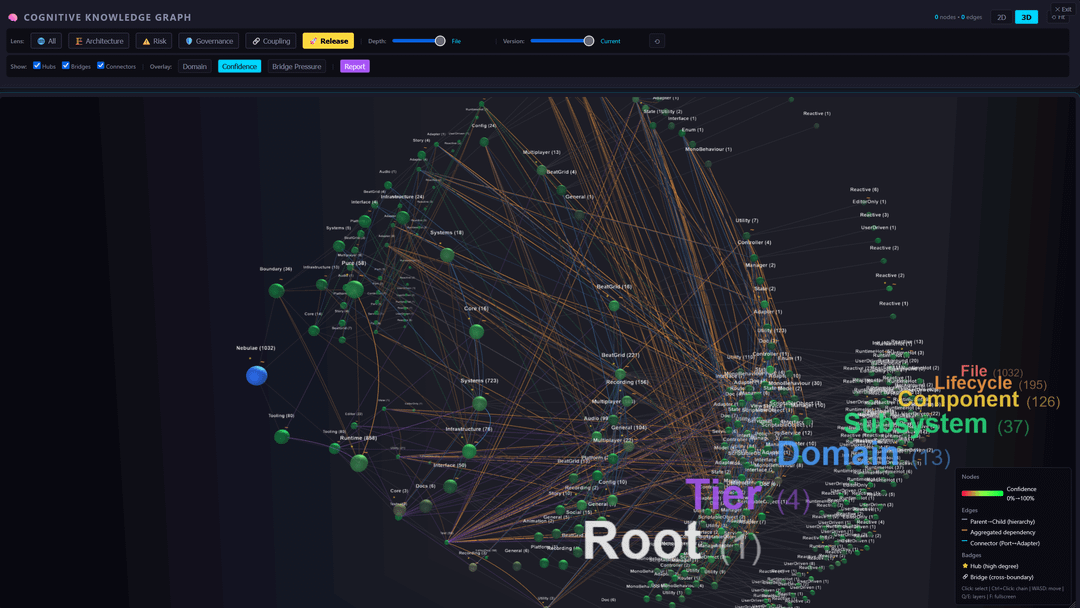Image resolution: width=1080 pixels, height=608 pixels.
Task: Select the 3D view mode
Action: (1026, 17)
